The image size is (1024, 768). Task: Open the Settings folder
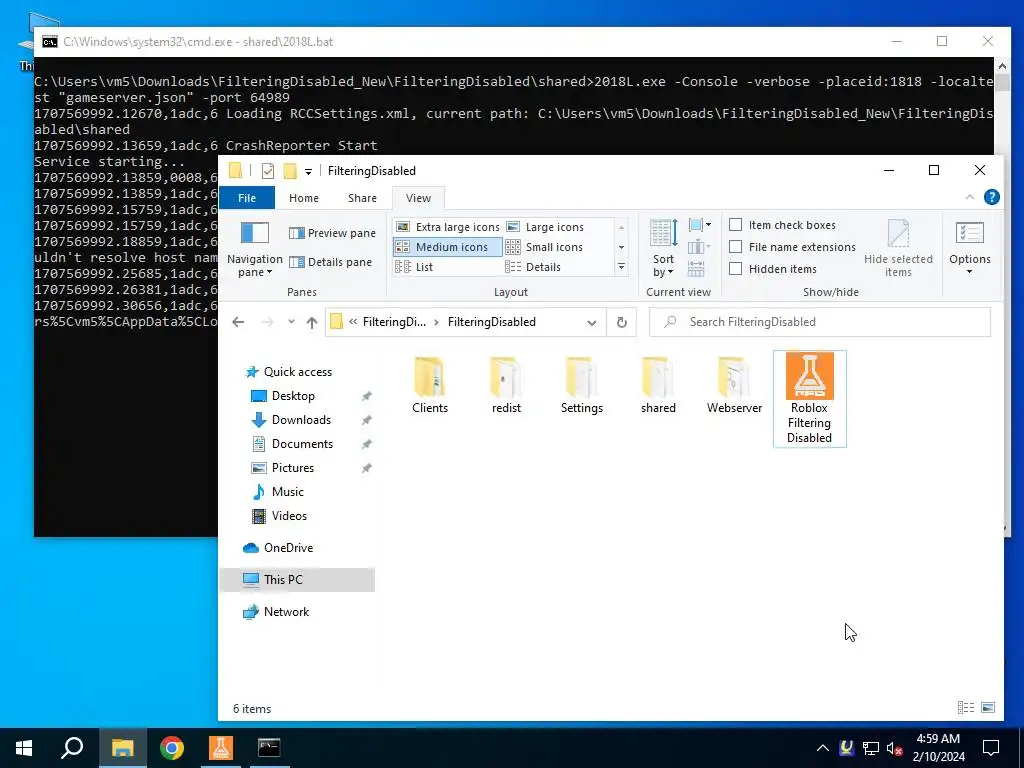pyautogui.click(x=581, y=385)
